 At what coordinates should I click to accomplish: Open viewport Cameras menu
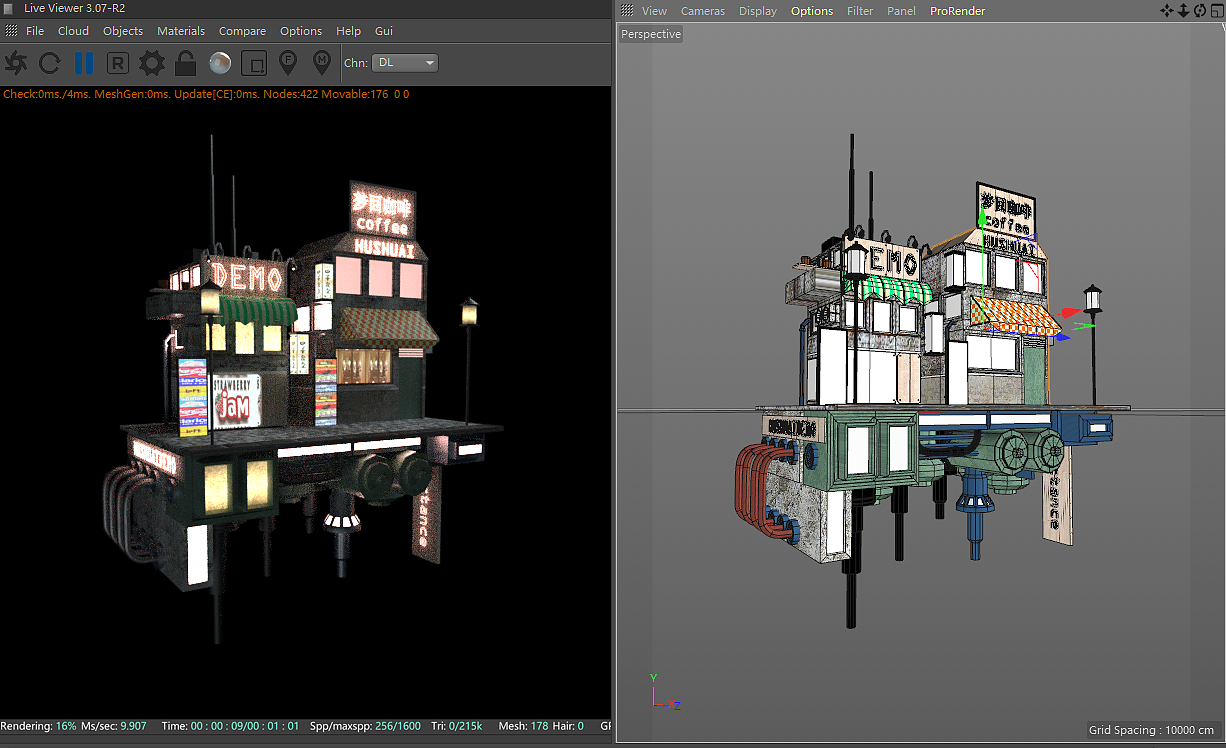click(x=703, y=11)
